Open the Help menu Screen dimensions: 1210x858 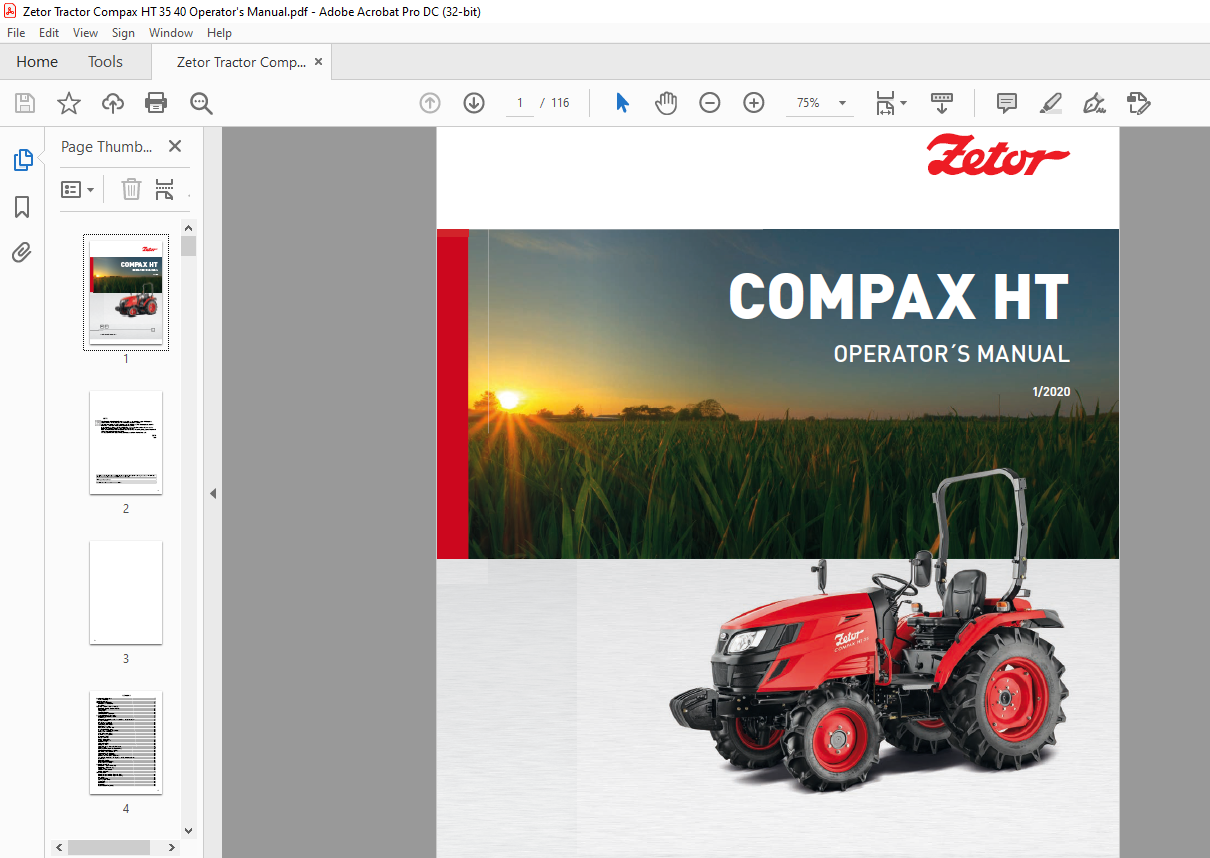[x=219, y=33]
